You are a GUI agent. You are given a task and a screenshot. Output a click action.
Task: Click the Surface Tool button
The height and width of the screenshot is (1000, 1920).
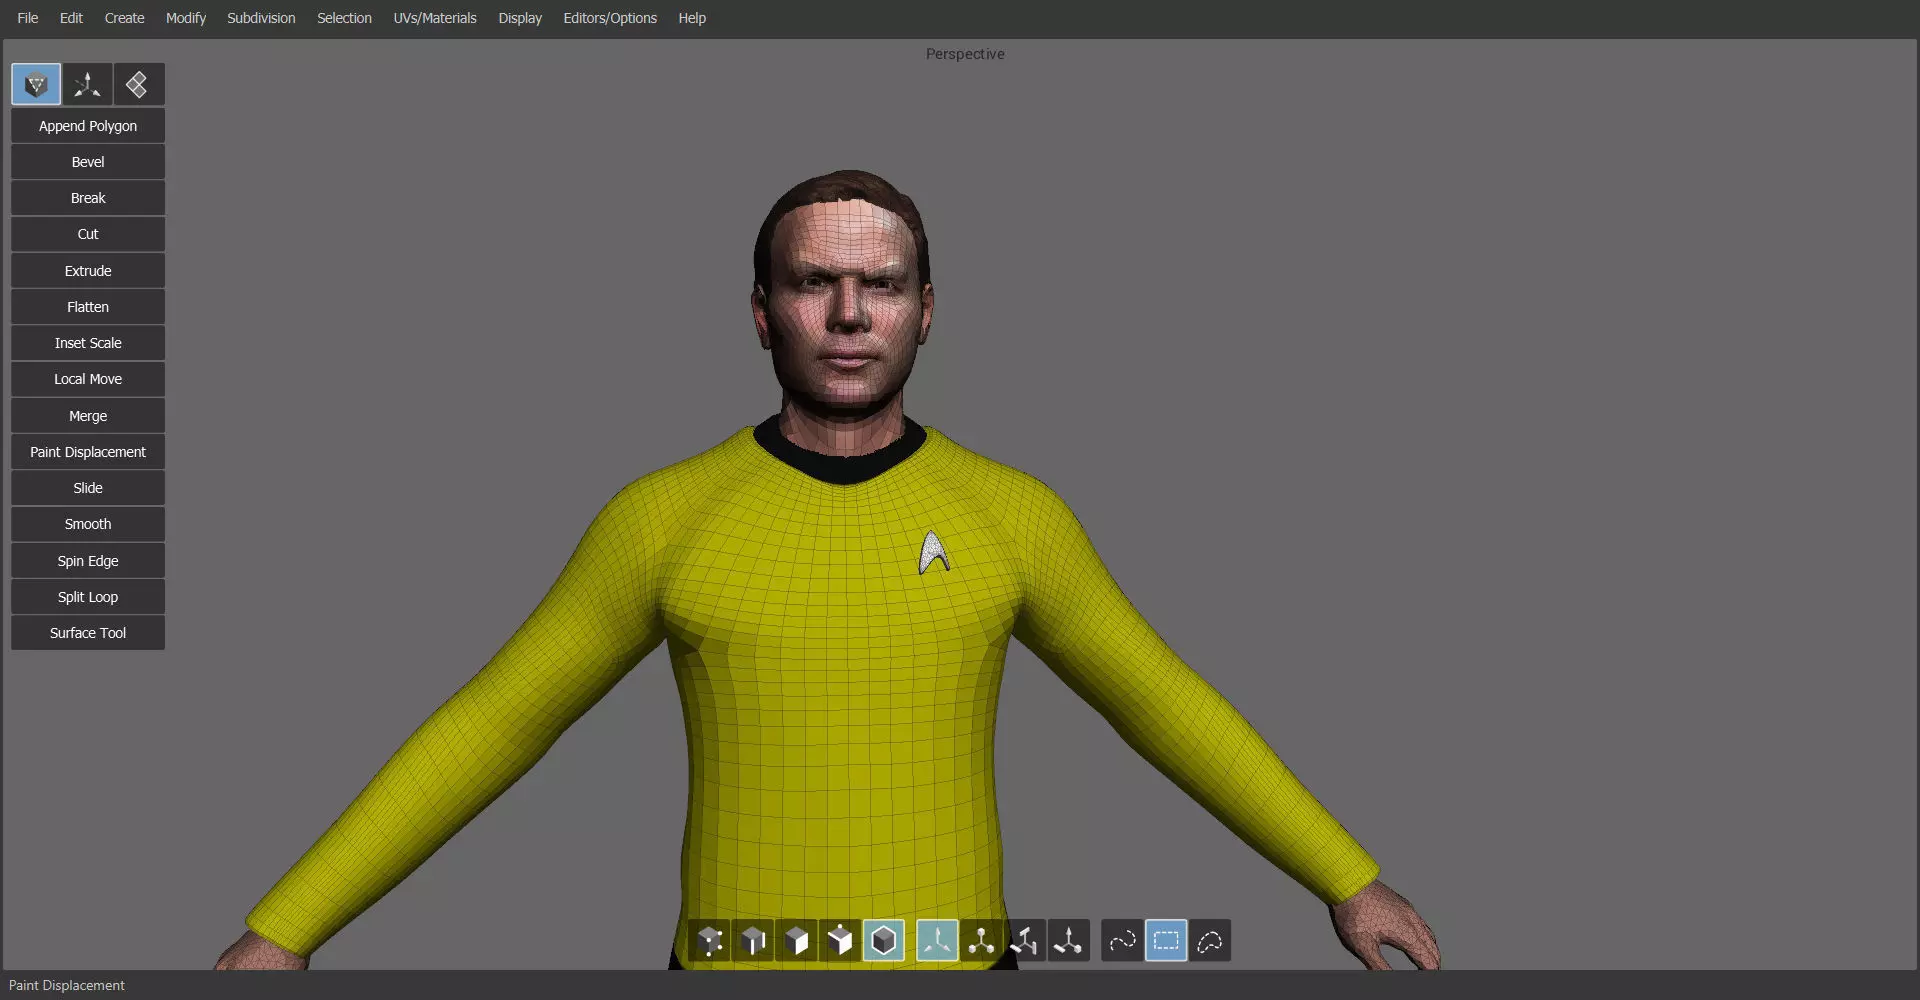pos(88,633)
